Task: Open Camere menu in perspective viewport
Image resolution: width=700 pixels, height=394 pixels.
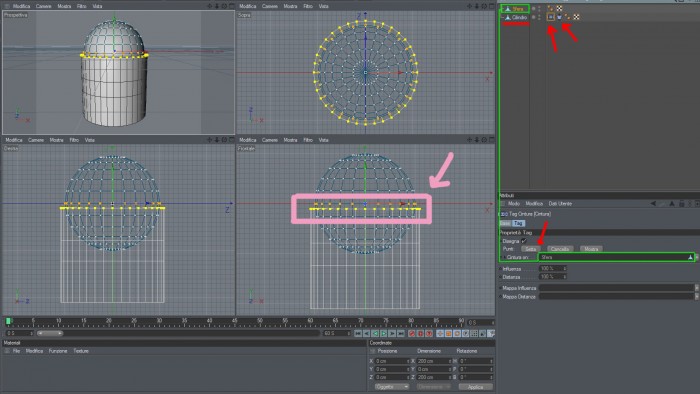Action: (x=43, y=6)
